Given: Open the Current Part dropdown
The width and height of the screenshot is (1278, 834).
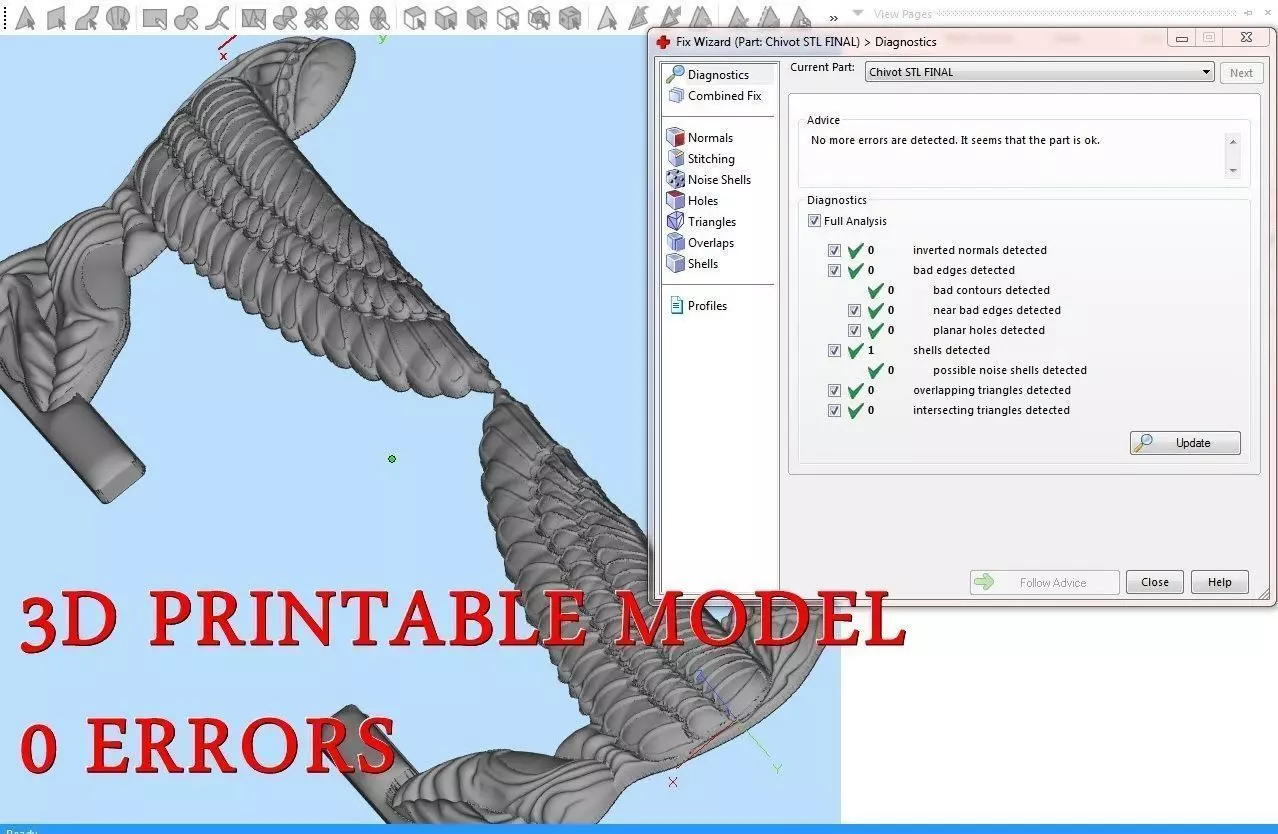Looking at the screenshot, I should pyautogui.click(x=1206, y=72).
